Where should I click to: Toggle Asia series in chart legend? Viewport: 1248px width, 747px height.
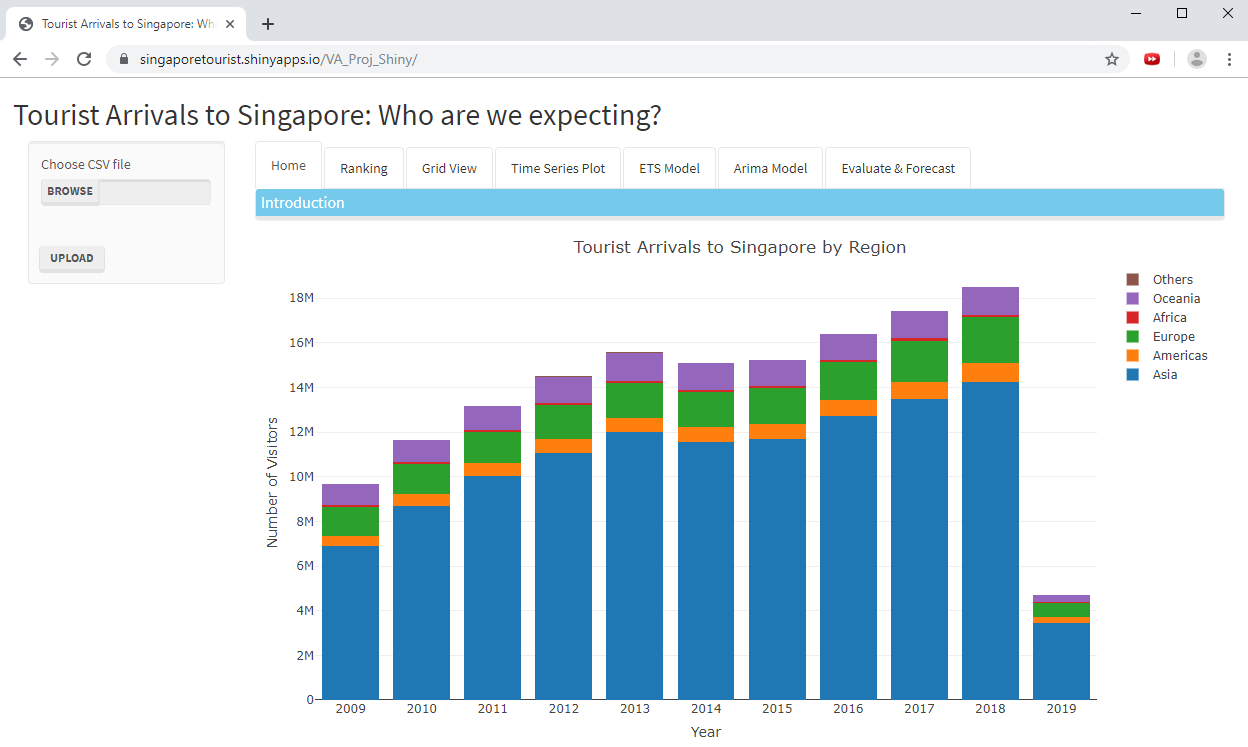pyautogui.click(x=1164, y=375)
